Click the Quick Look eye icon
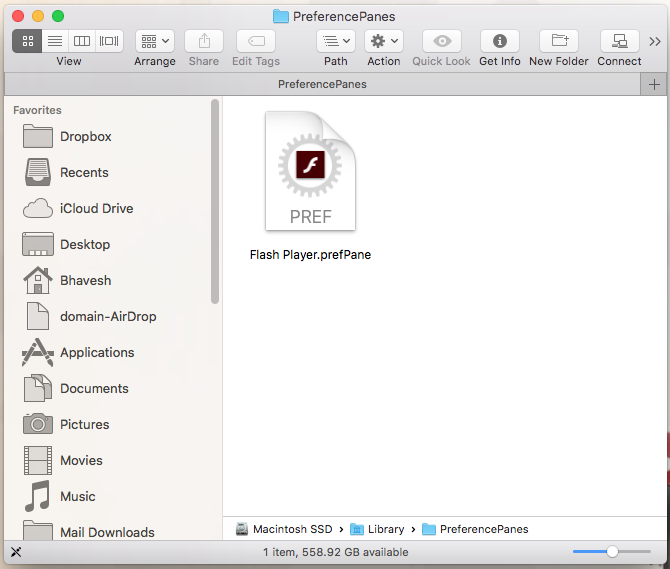Viewport: 670px width, 569px height. pos(442,41)
